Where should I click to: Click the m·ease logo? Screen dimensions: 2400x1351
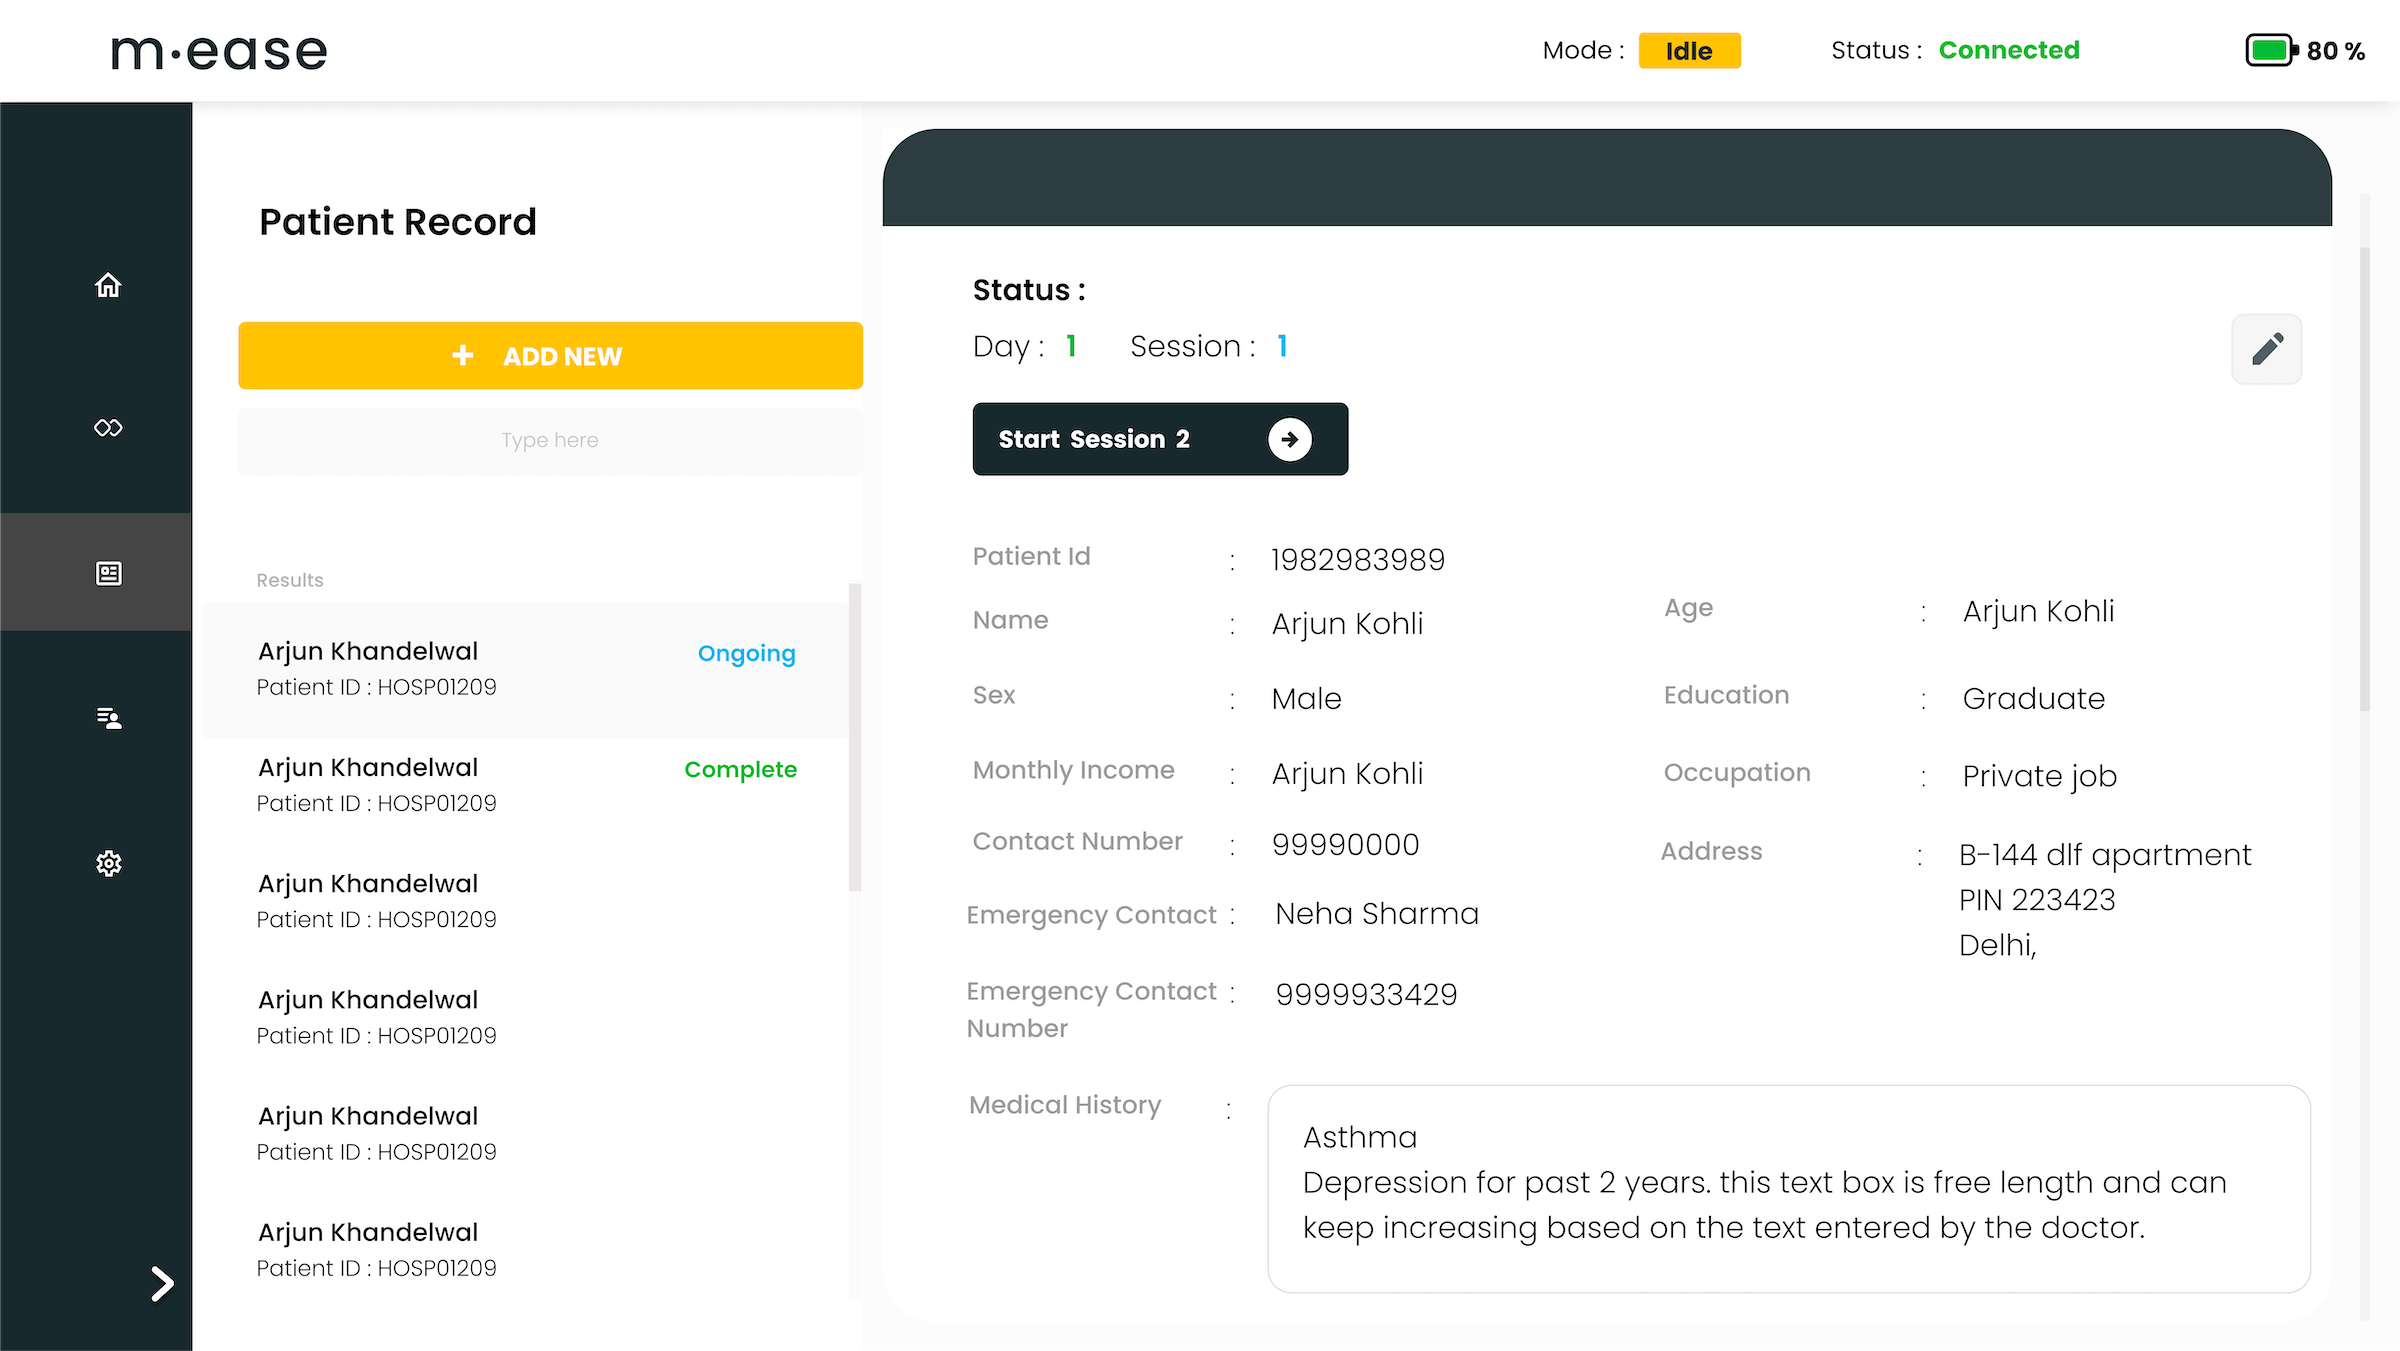click(x=219, y=51)
